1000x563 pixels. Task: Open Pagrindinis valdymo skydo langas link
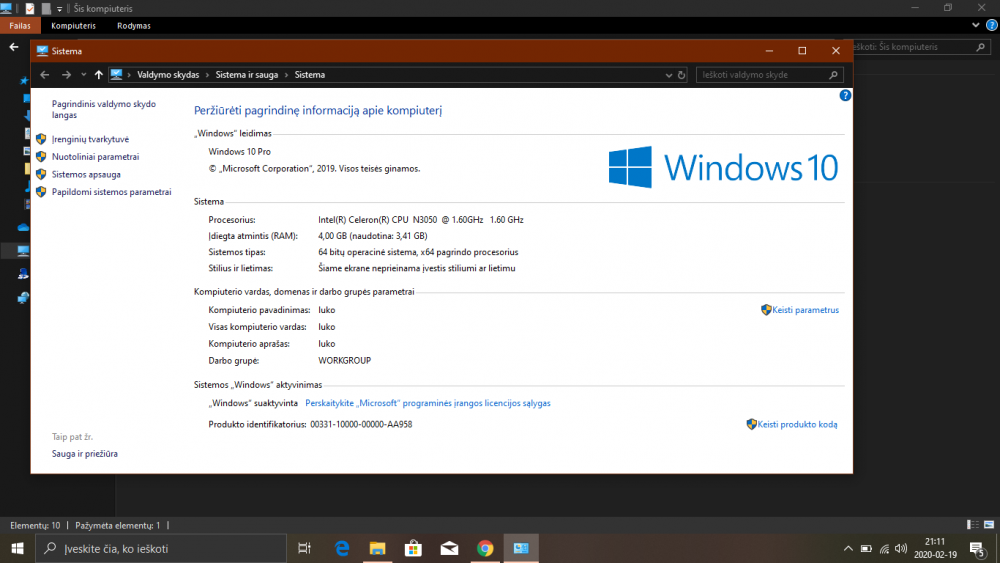pyautogui.click(x=103, y=110)
